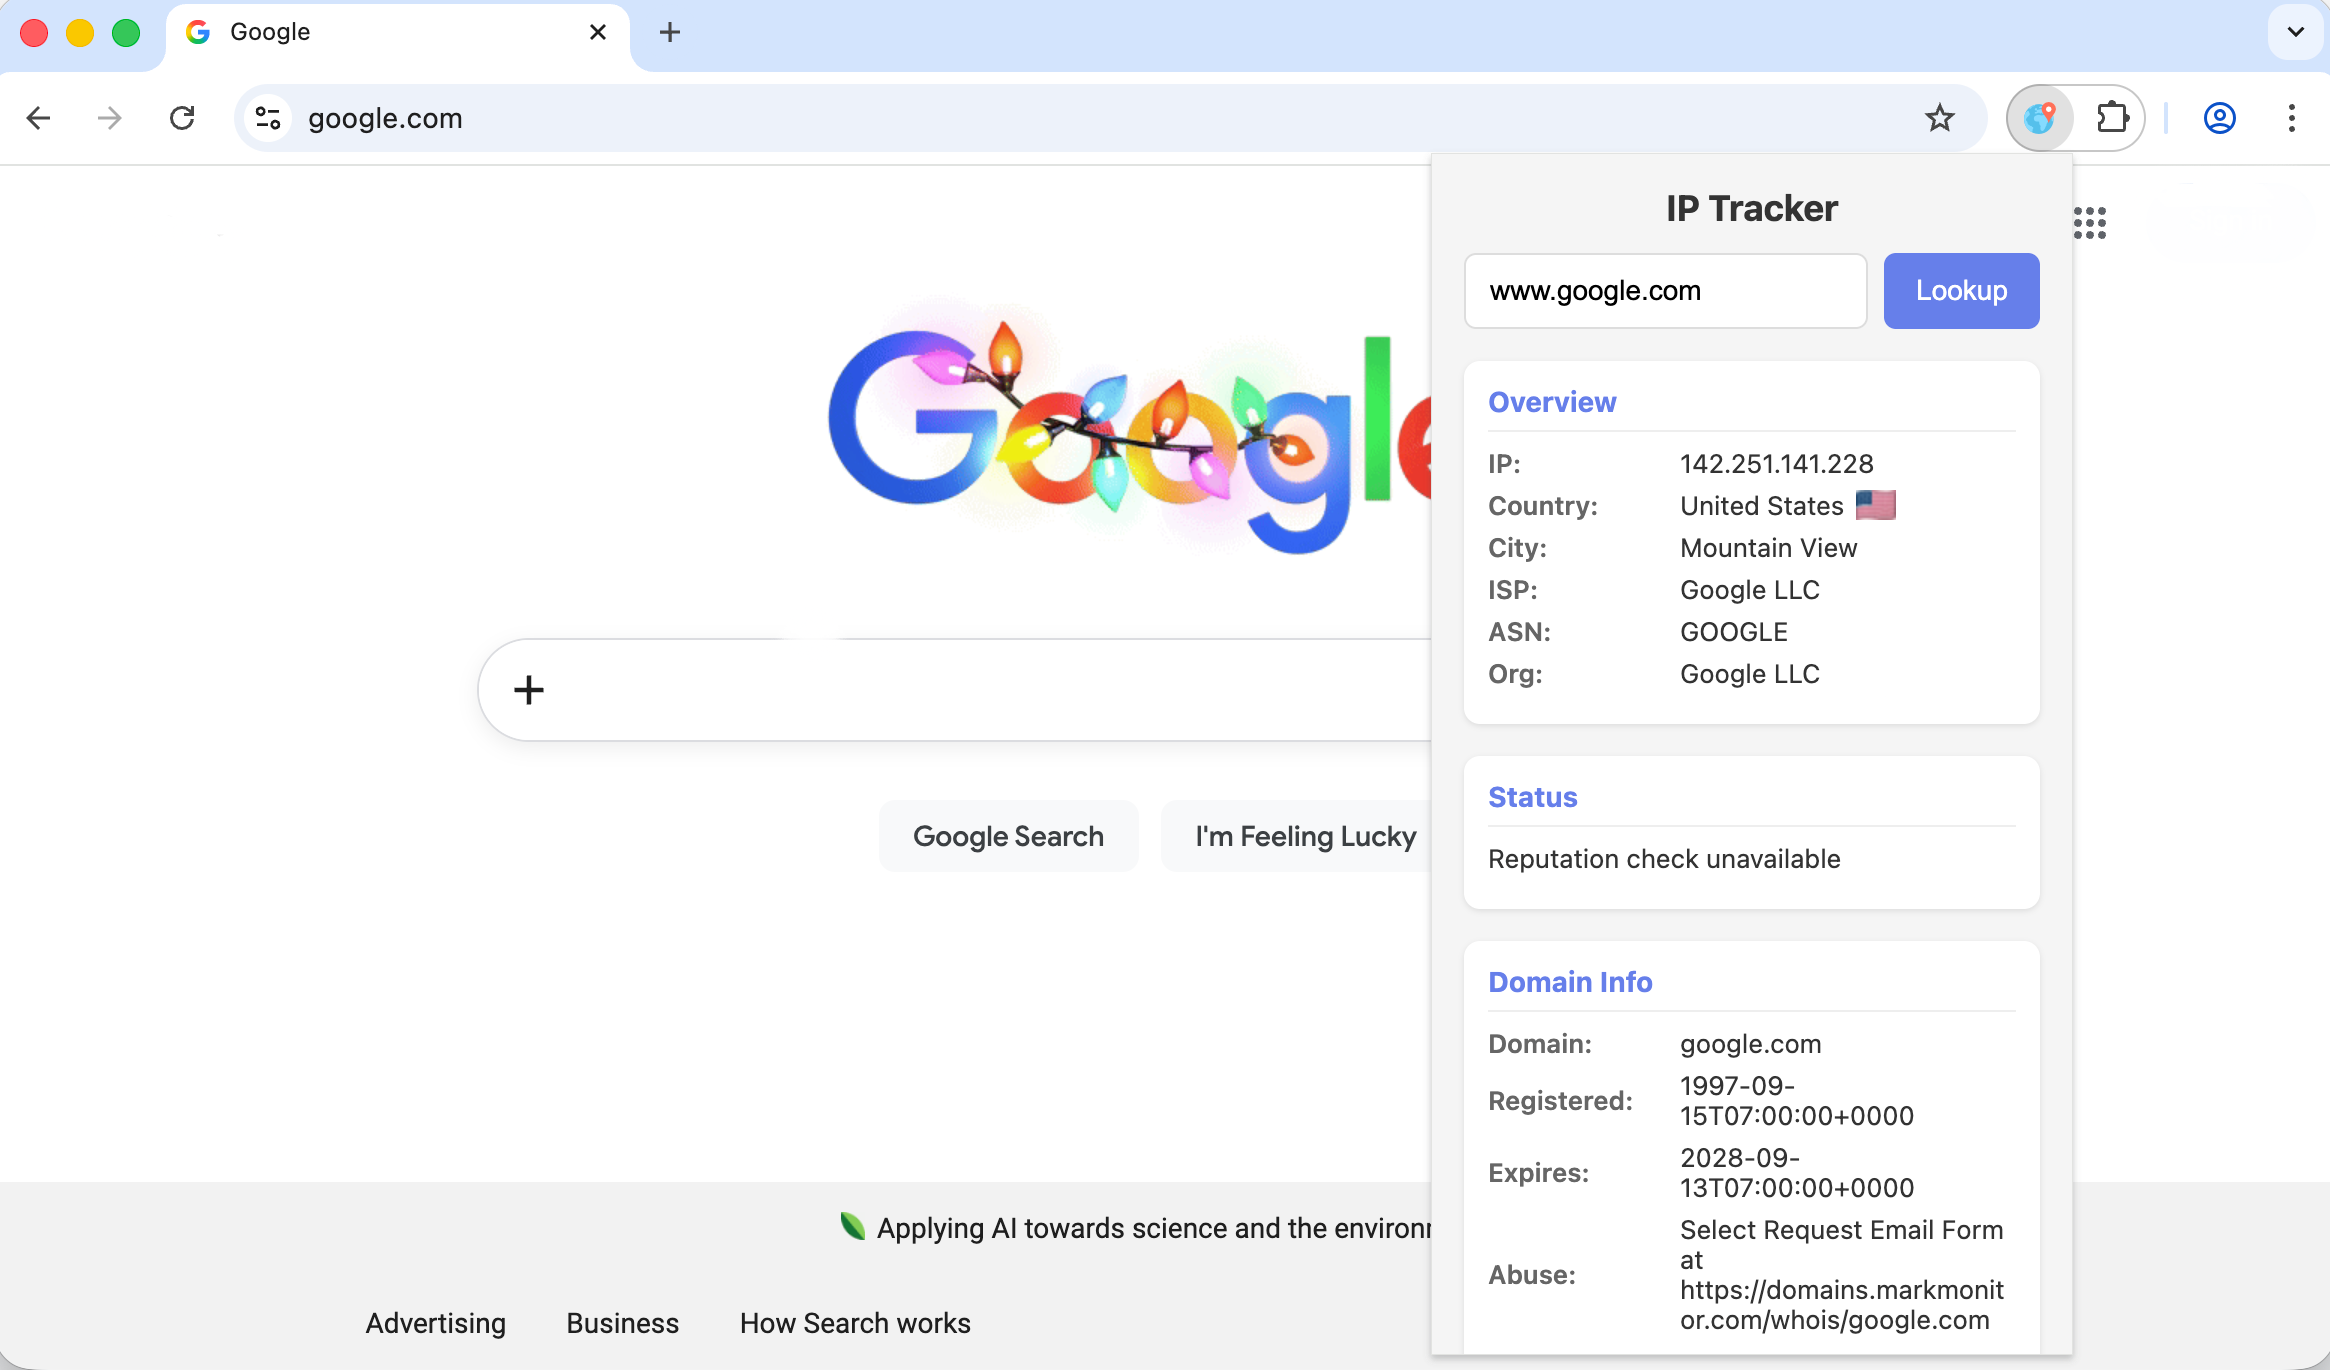Viewport: 2330px width, 1370px height.
Task: Click the ISP value Google LLC
Action: pyautogui.click(x=1750, y=590)
